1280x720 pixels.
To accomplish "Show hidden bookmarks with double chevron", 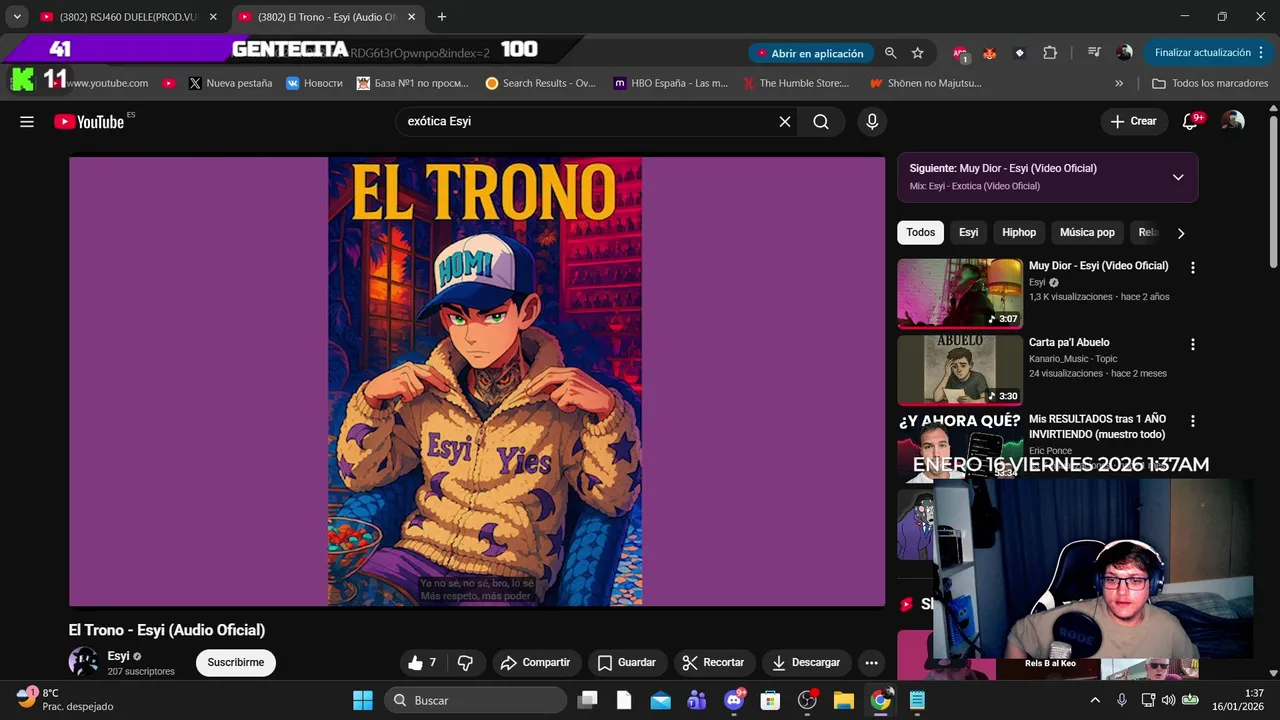I will pos(1119,83).
